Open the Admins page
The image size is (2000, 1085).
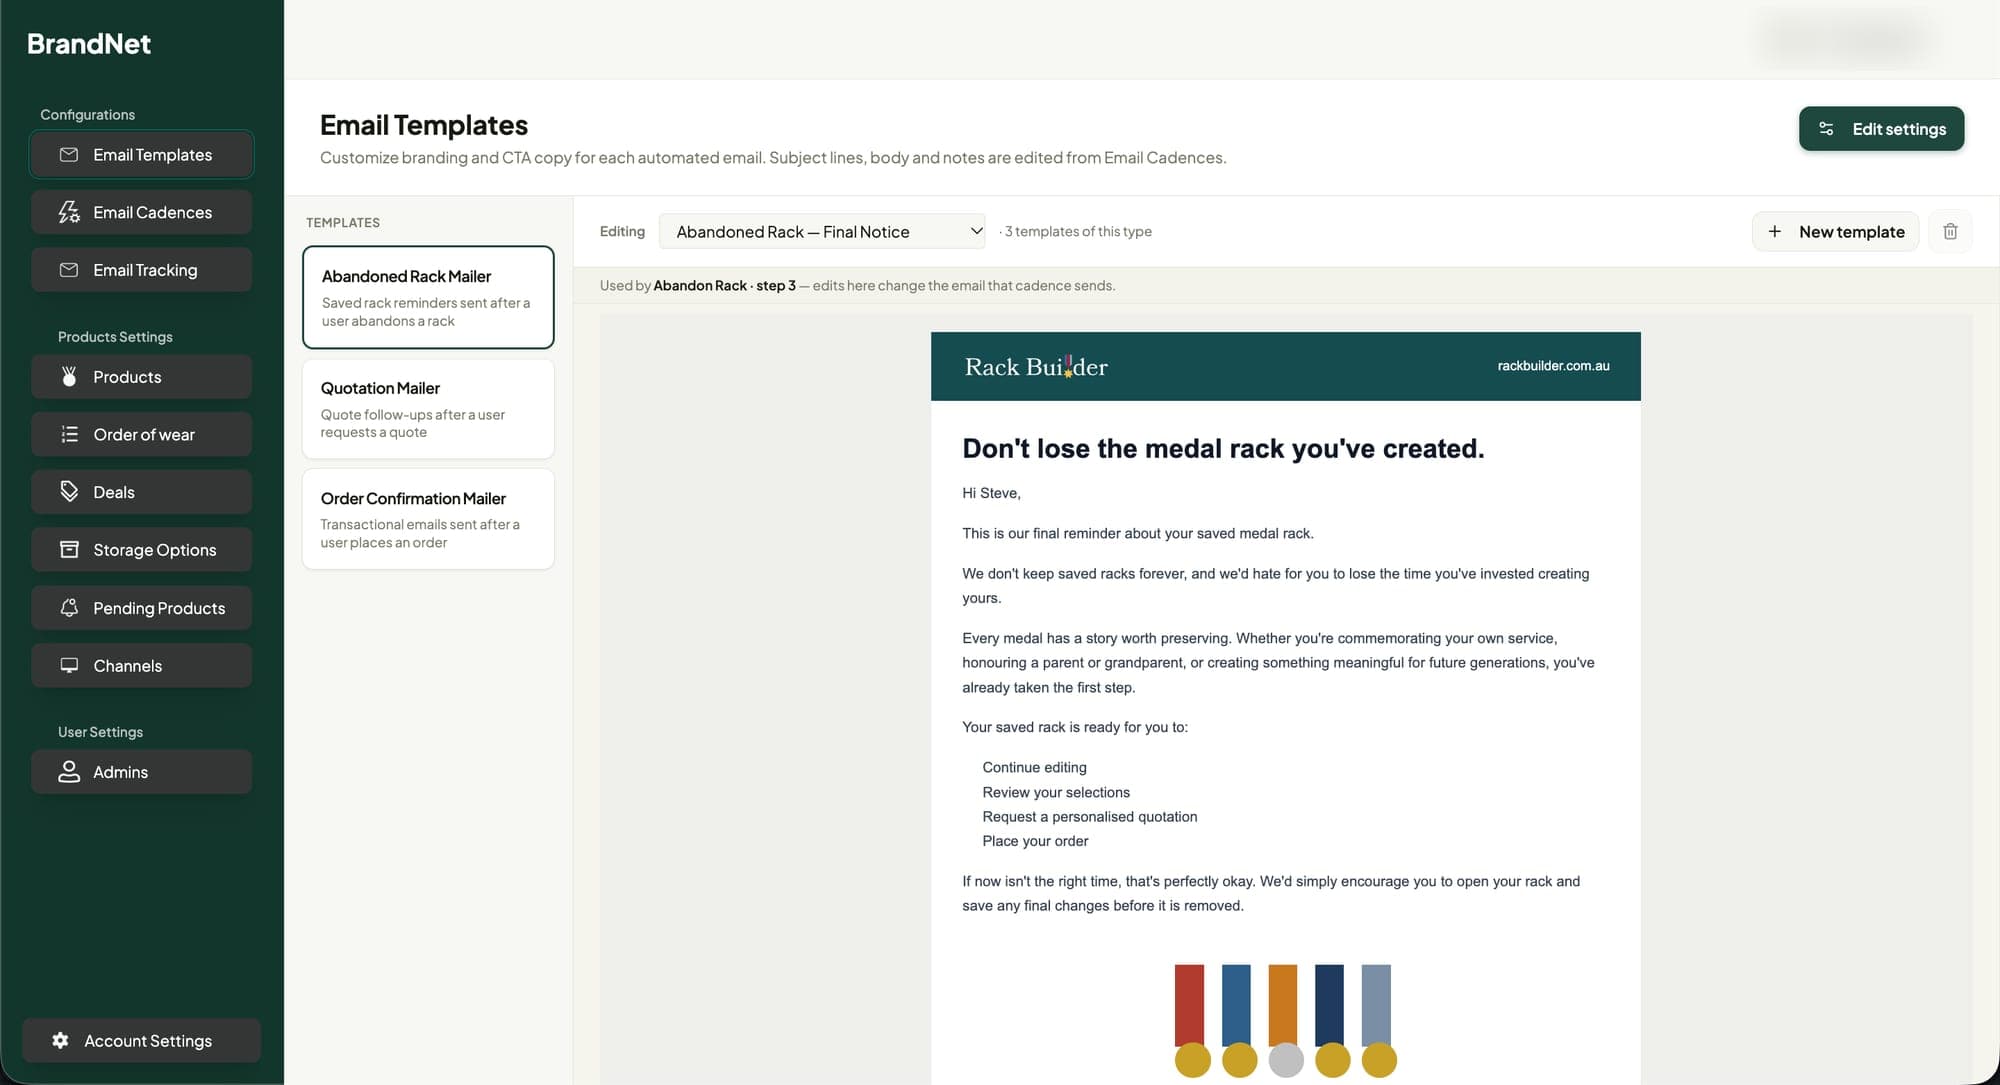141,772
